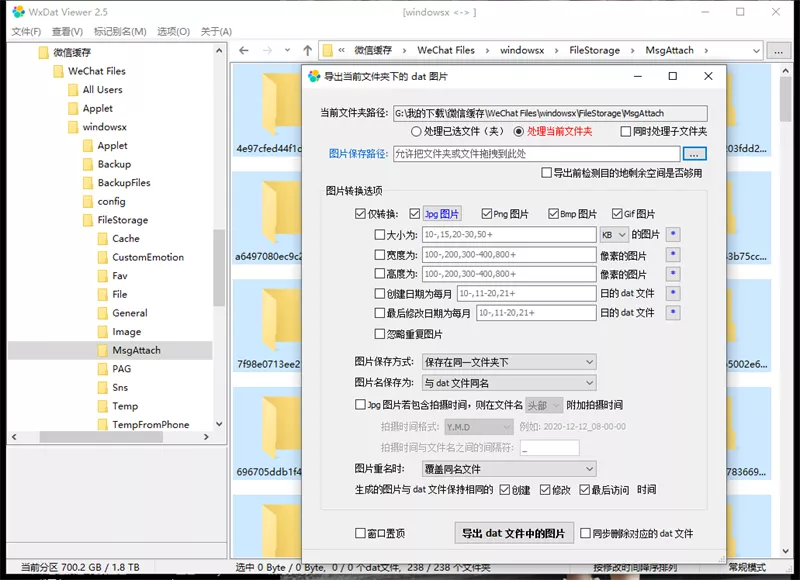The image size is (800, 580).
Task: Enable 同时处理子文件夹 checkbox
Action: coord(626,132)
